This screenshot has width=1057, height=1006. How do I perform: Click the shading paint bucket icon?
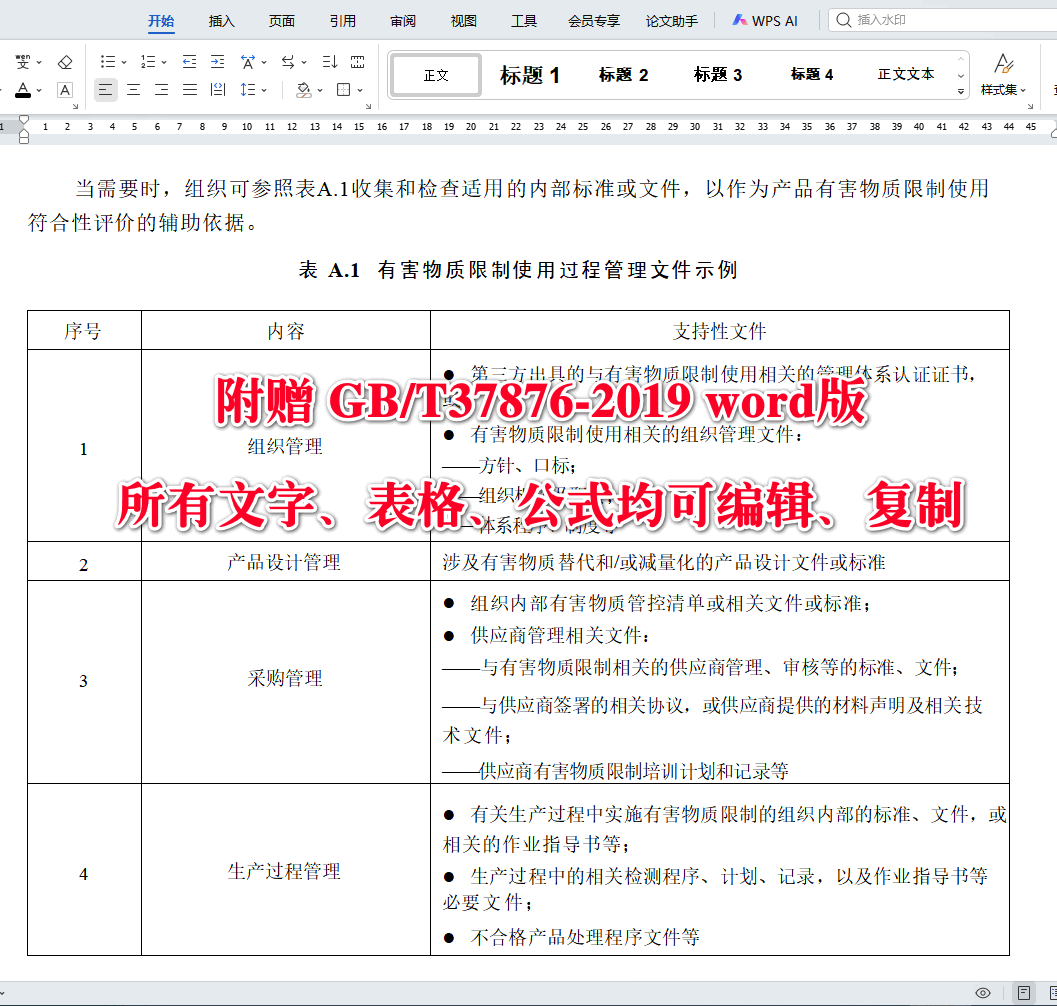(x=304, y=90)
